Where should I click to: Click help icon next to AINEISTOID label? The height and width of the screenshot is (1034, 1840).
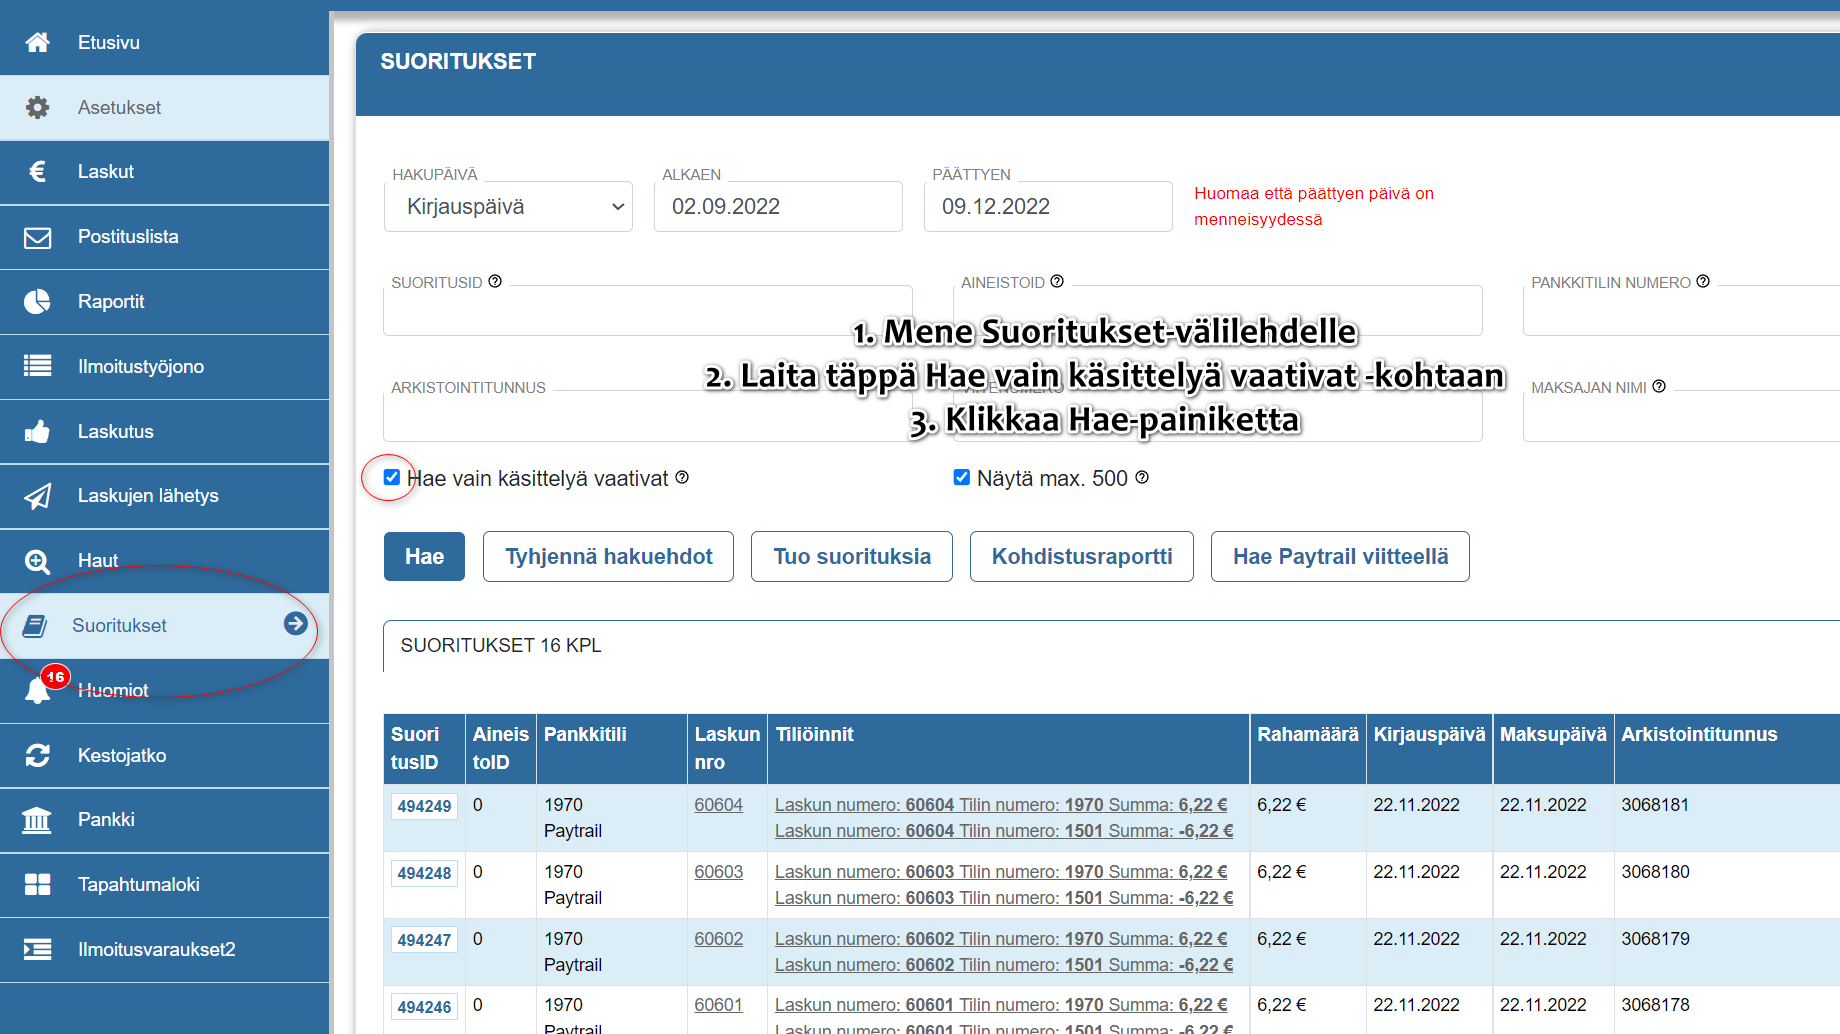pos(1057,282)
